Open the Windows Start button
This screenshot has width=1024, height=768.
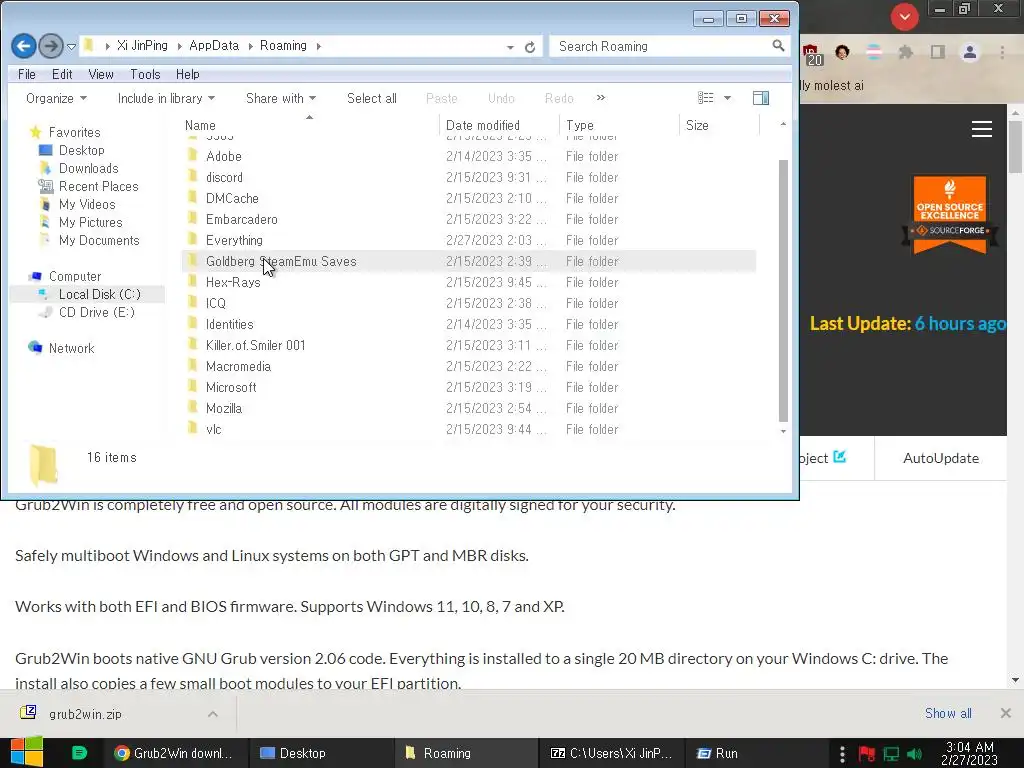click(27, 753)
